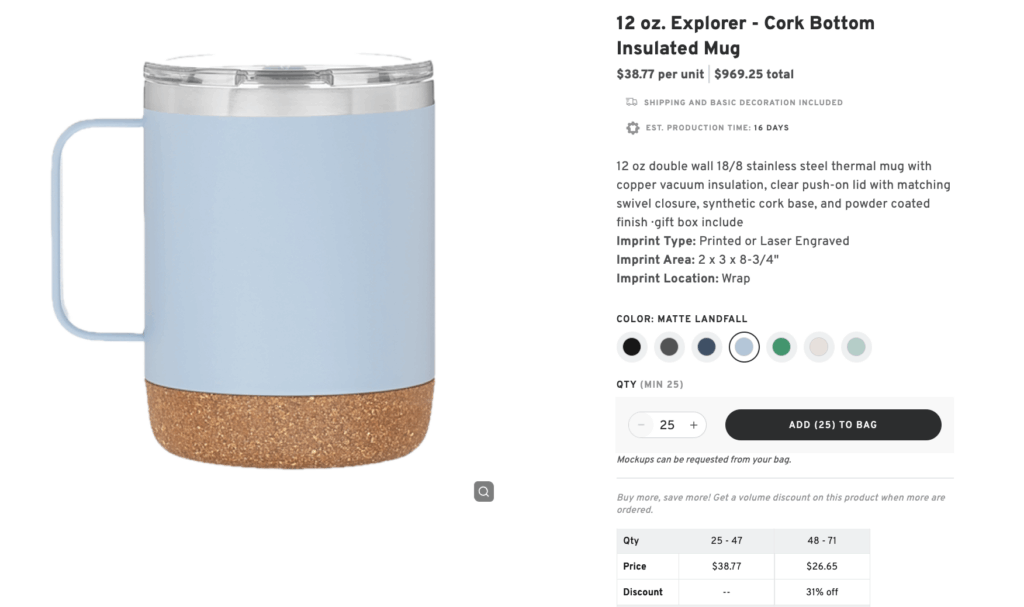
Task: Click the quantity input showing 25
Action: pos(667,424)
